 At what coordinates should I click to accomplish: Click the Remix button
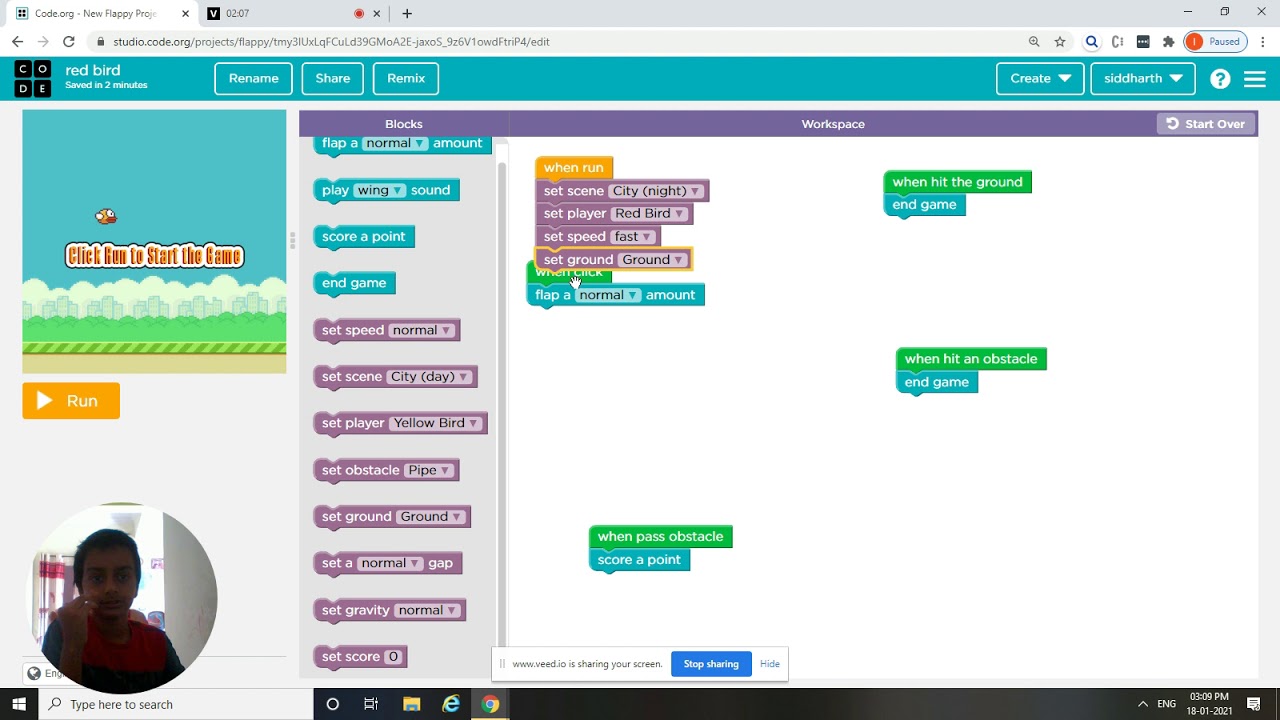pos(406,78)
